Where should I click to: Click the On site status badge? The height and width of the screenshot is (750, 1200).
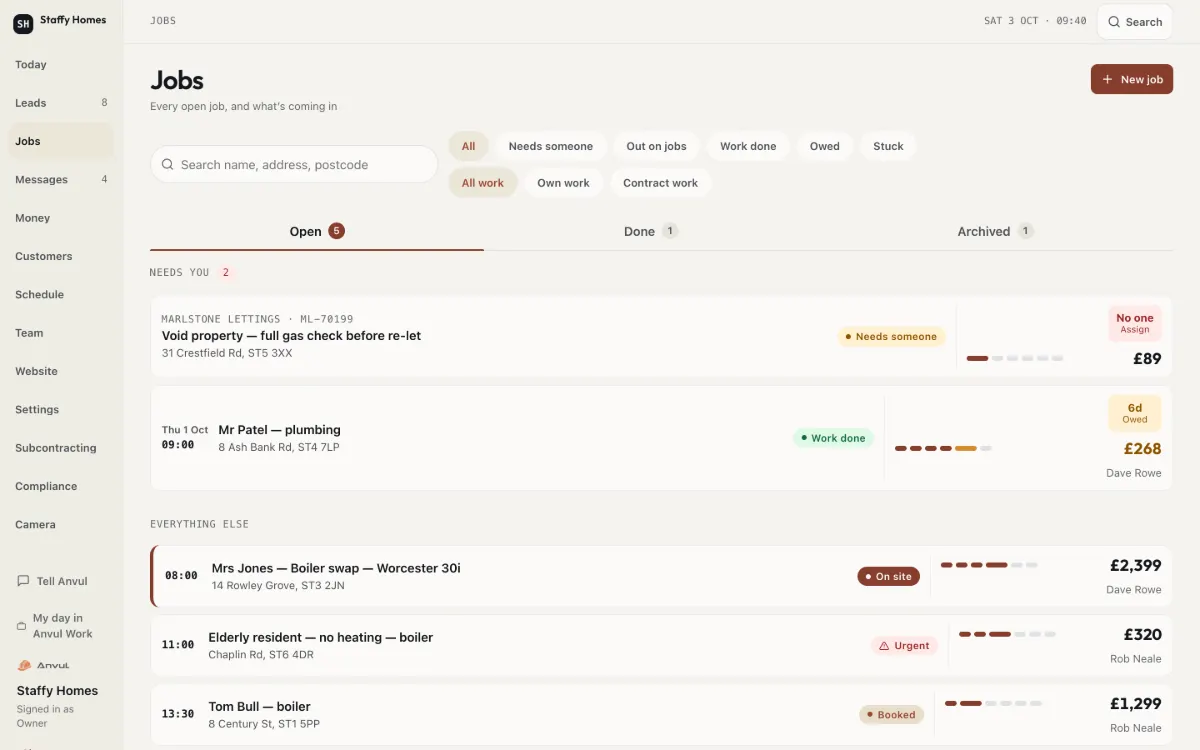tap(888, 577)
